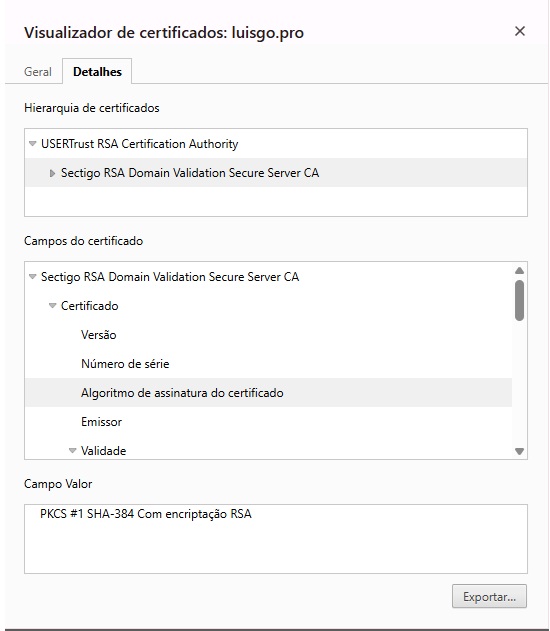This screenshot has height=631, width=550.
Task: Collapse the Certificado fields node
Action: [x=52, y=305]
